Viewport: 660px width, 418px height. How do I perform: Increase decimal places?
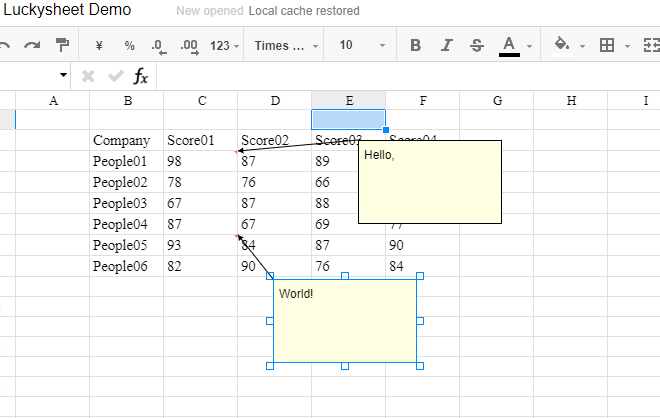point(189,46)
